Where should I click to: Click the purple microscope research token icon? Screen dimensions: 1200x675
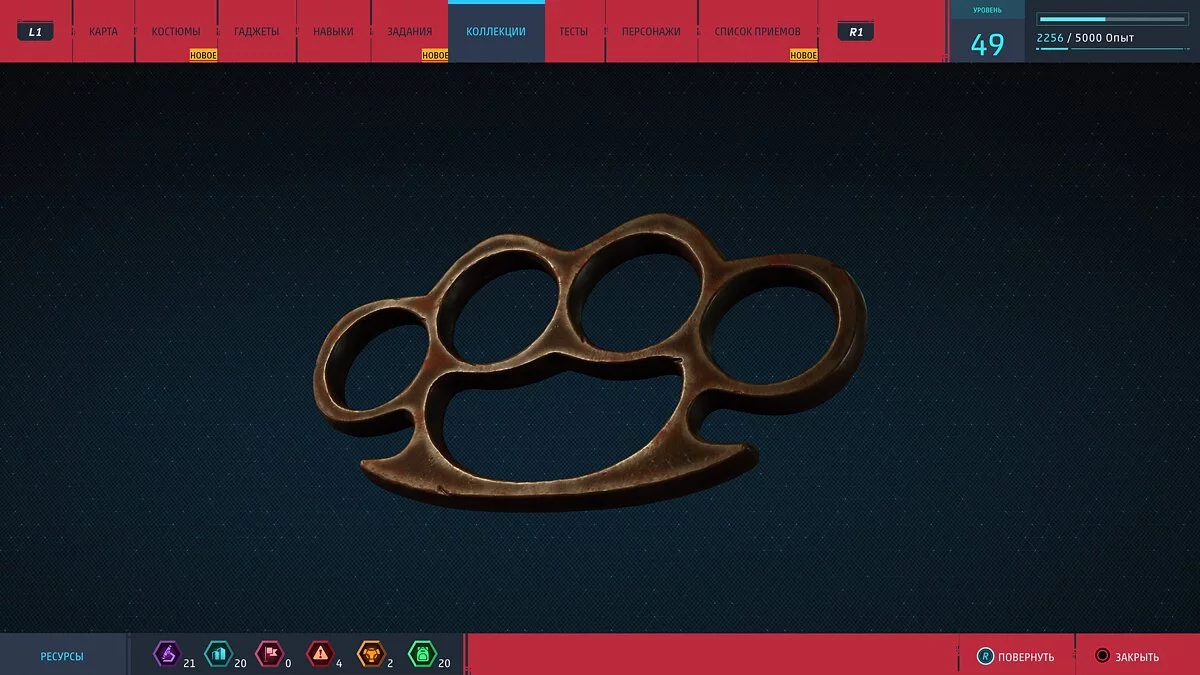click(x=166, y=655)
